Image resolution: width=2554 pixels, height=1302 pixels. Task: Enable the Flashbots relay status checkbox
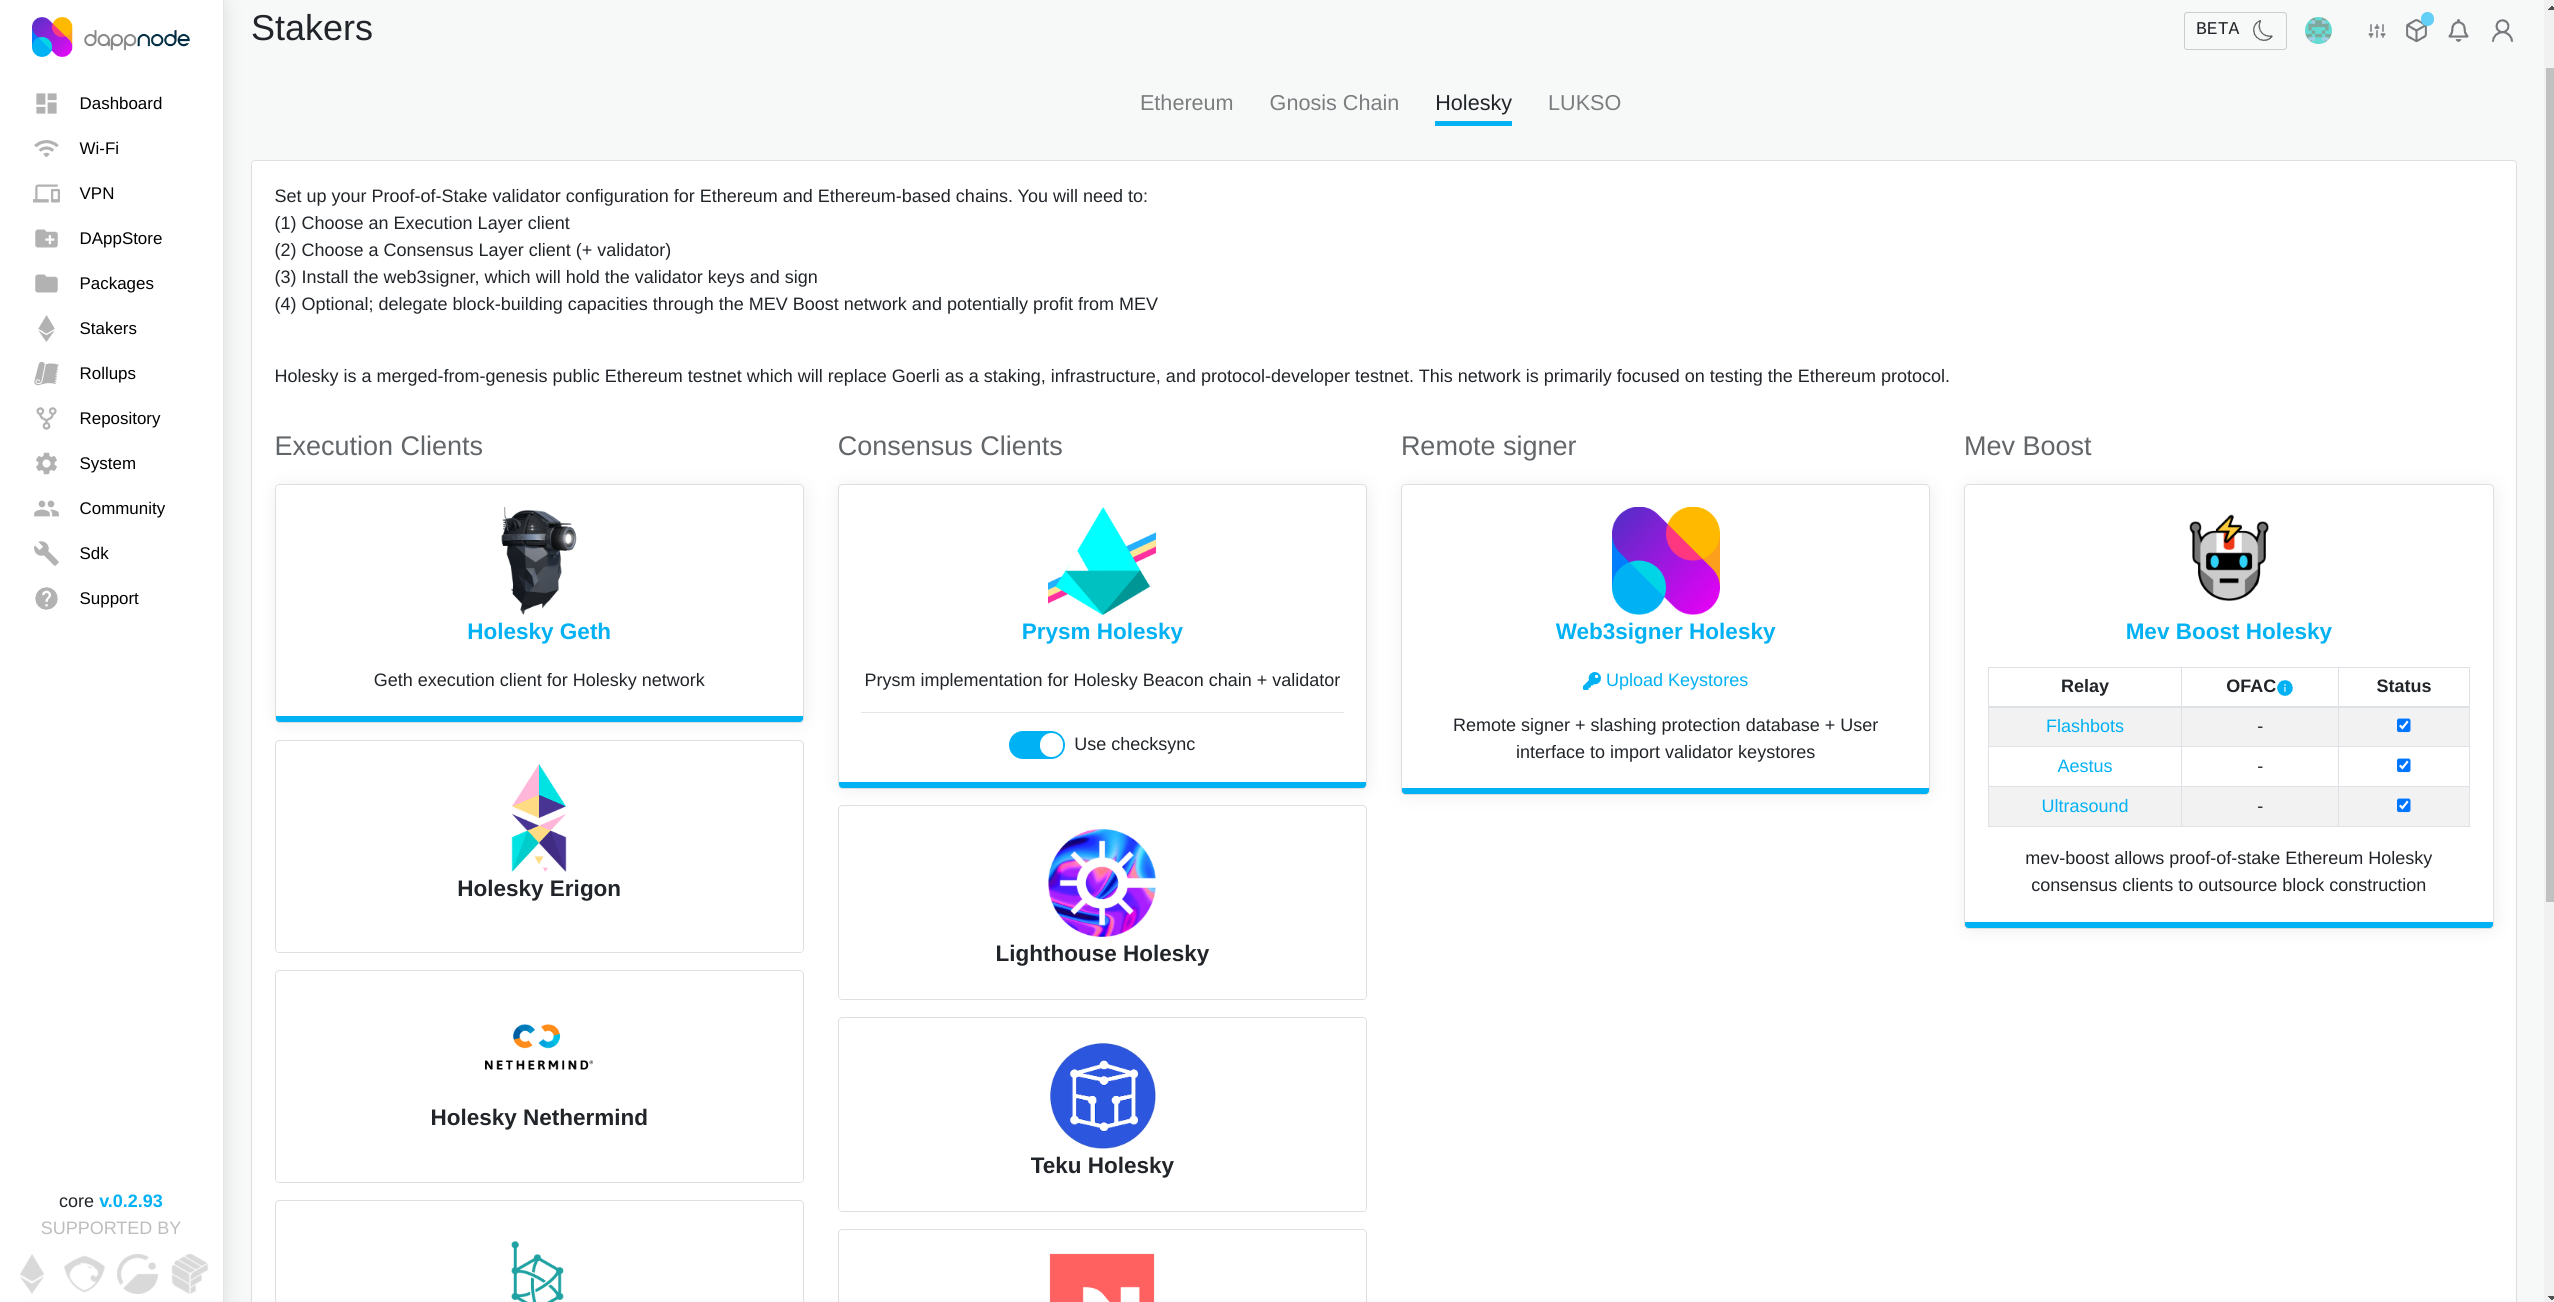pyautogui.click(x=2405, y=726)
